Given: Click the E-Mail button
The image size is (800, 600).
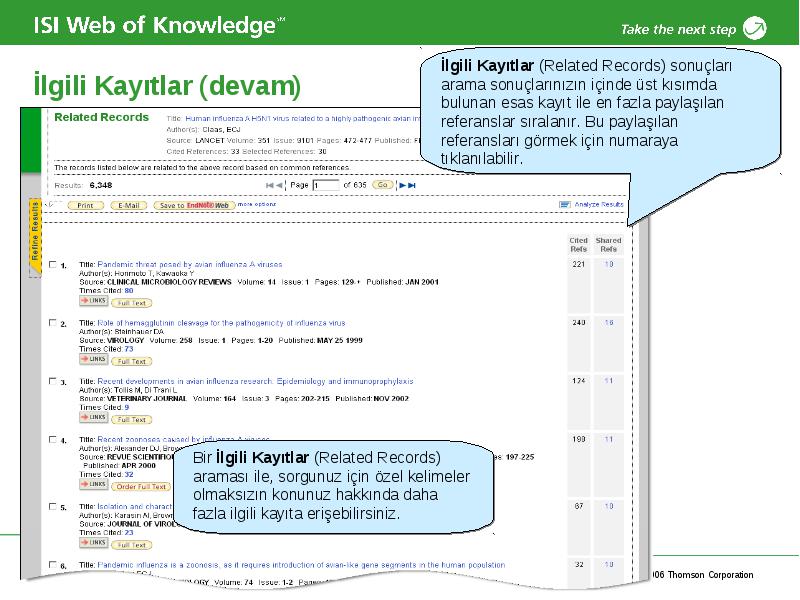Looking at the screenshot, I should (x=129, y=206).
